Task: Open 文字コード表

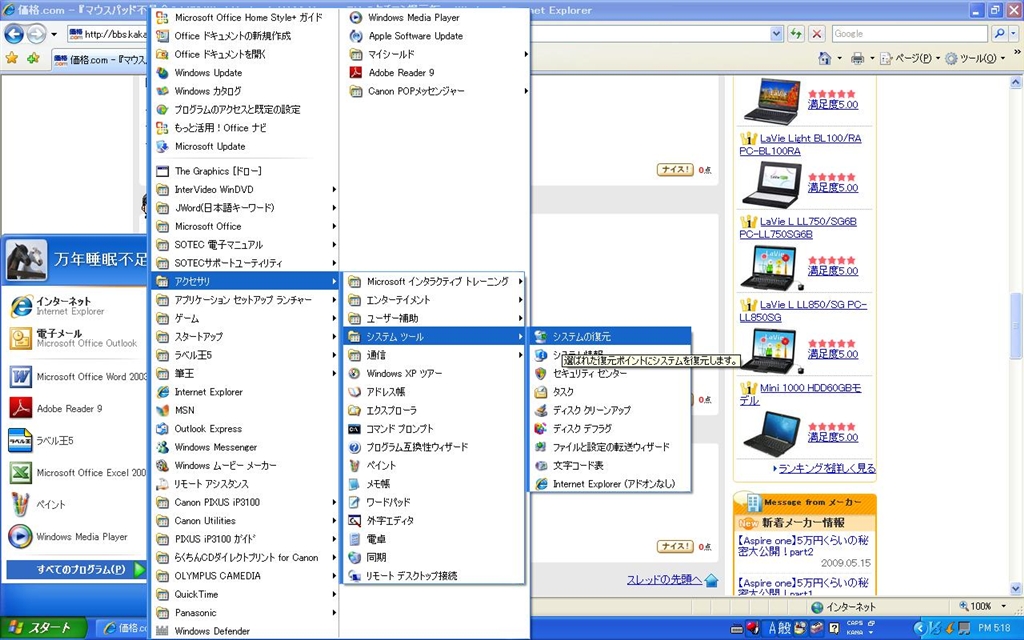Action: pos(610,466)
